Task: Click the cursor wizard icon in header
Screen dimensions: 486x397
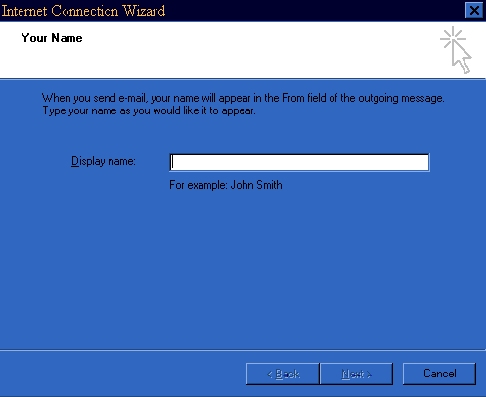Action: pyautogui.click(x=456, y=50)
